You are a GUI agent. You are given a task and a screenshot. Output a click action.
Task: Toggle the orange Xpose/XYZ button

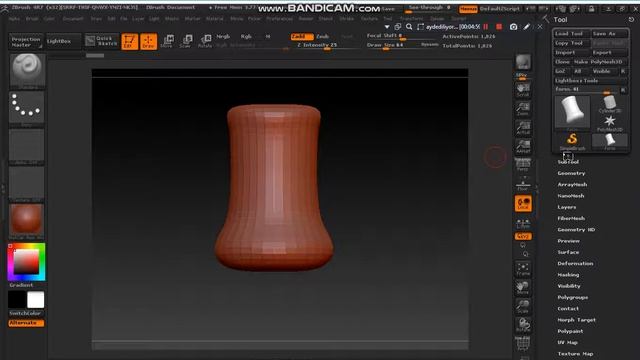(x=523, y=236)
